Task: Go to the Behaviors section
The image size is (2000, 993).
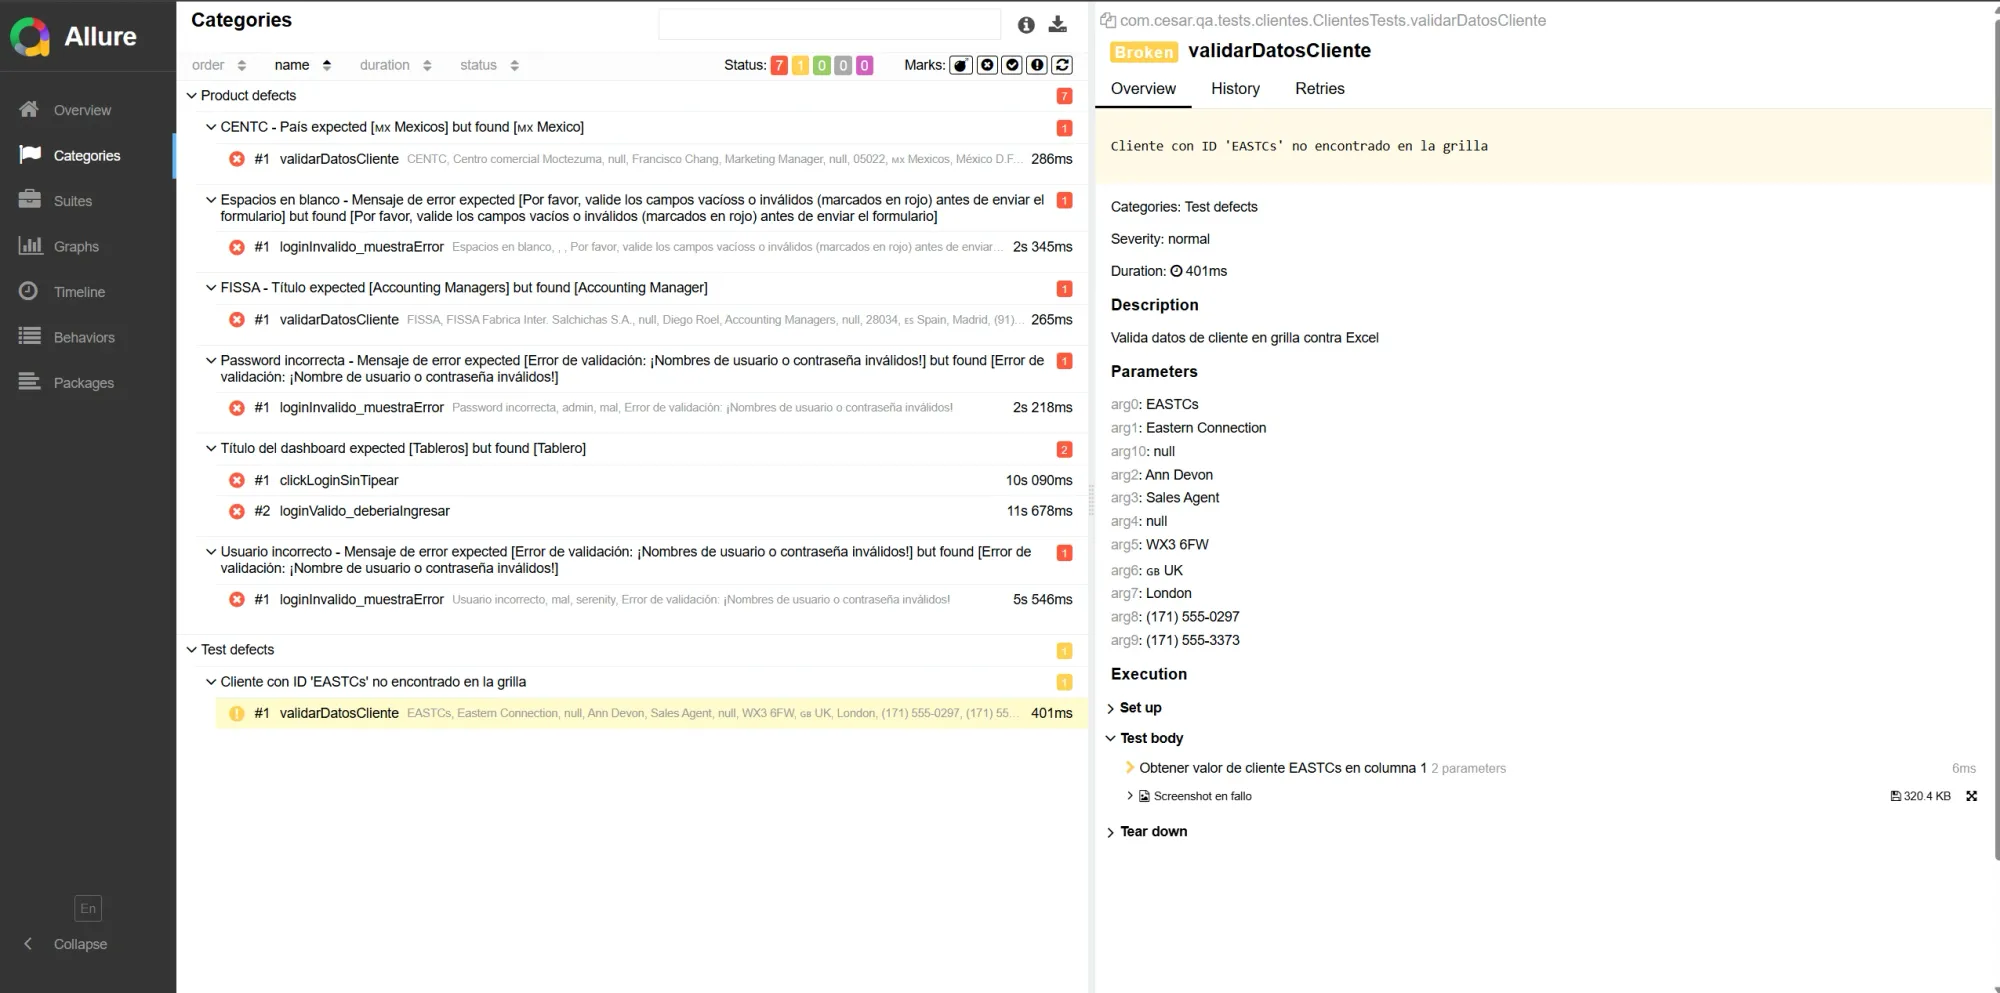Action: pos(84,337)
